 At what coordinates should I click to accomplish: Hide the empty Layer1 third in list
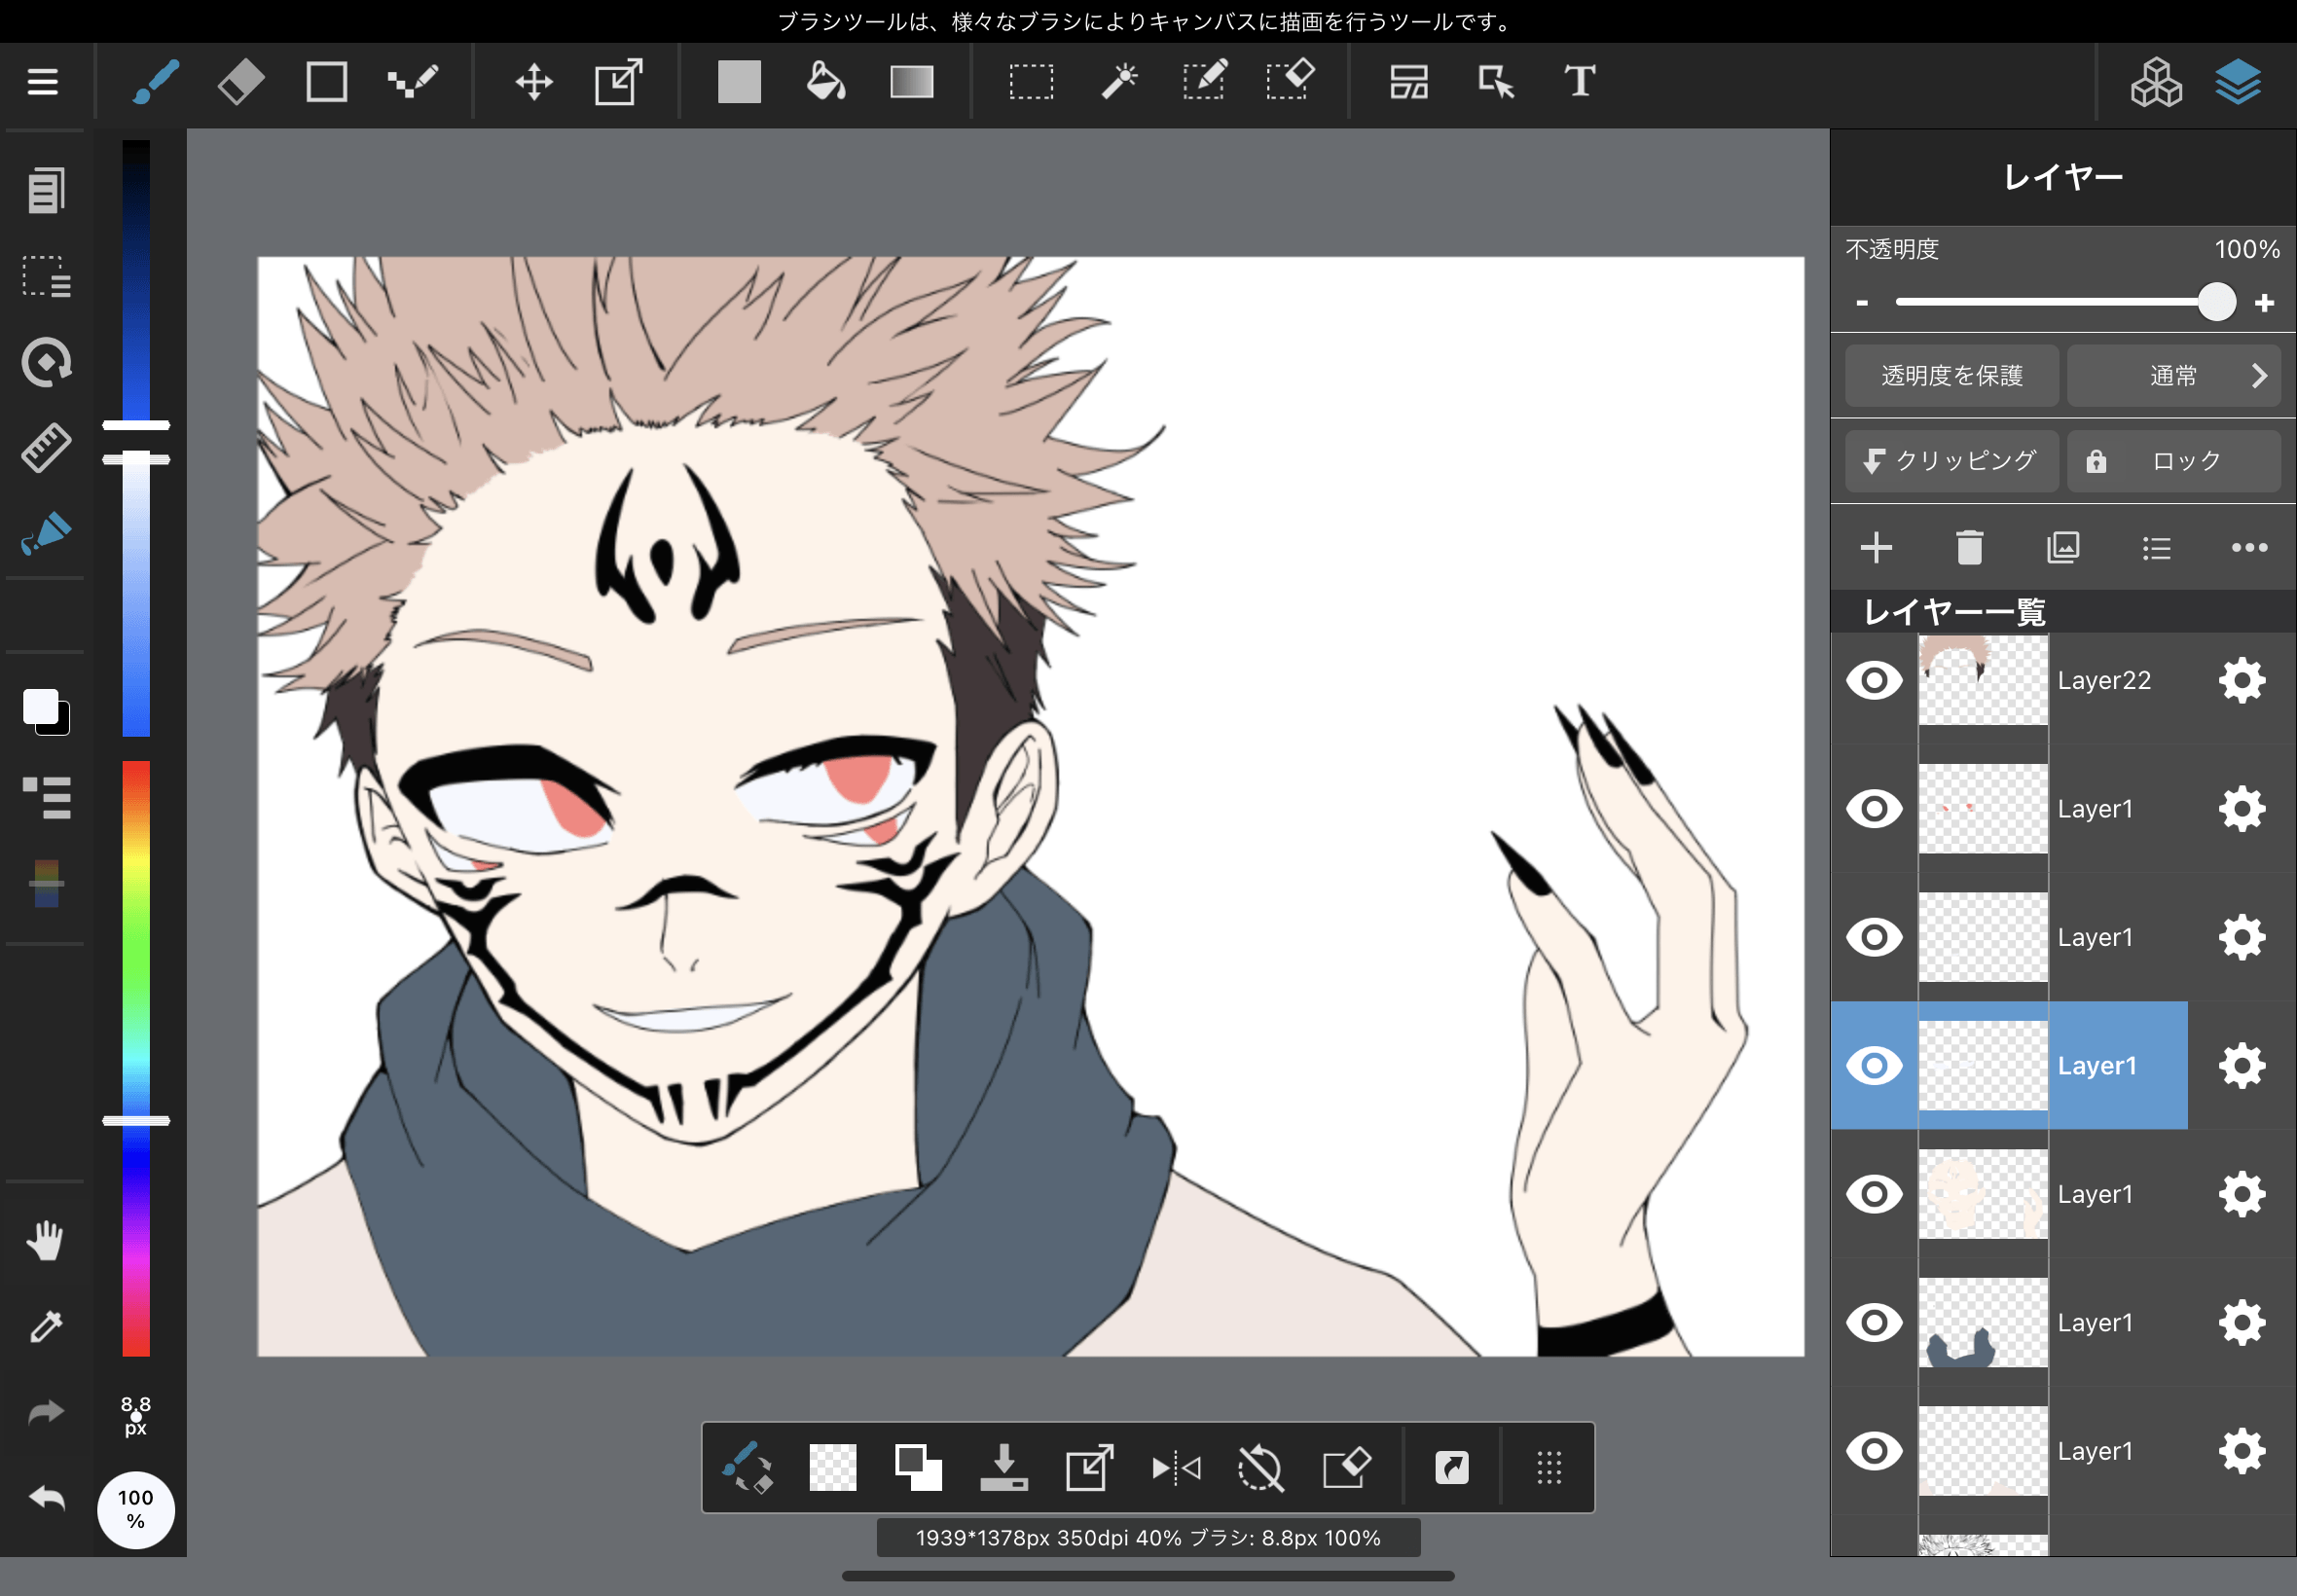[x=1874, y=937]
